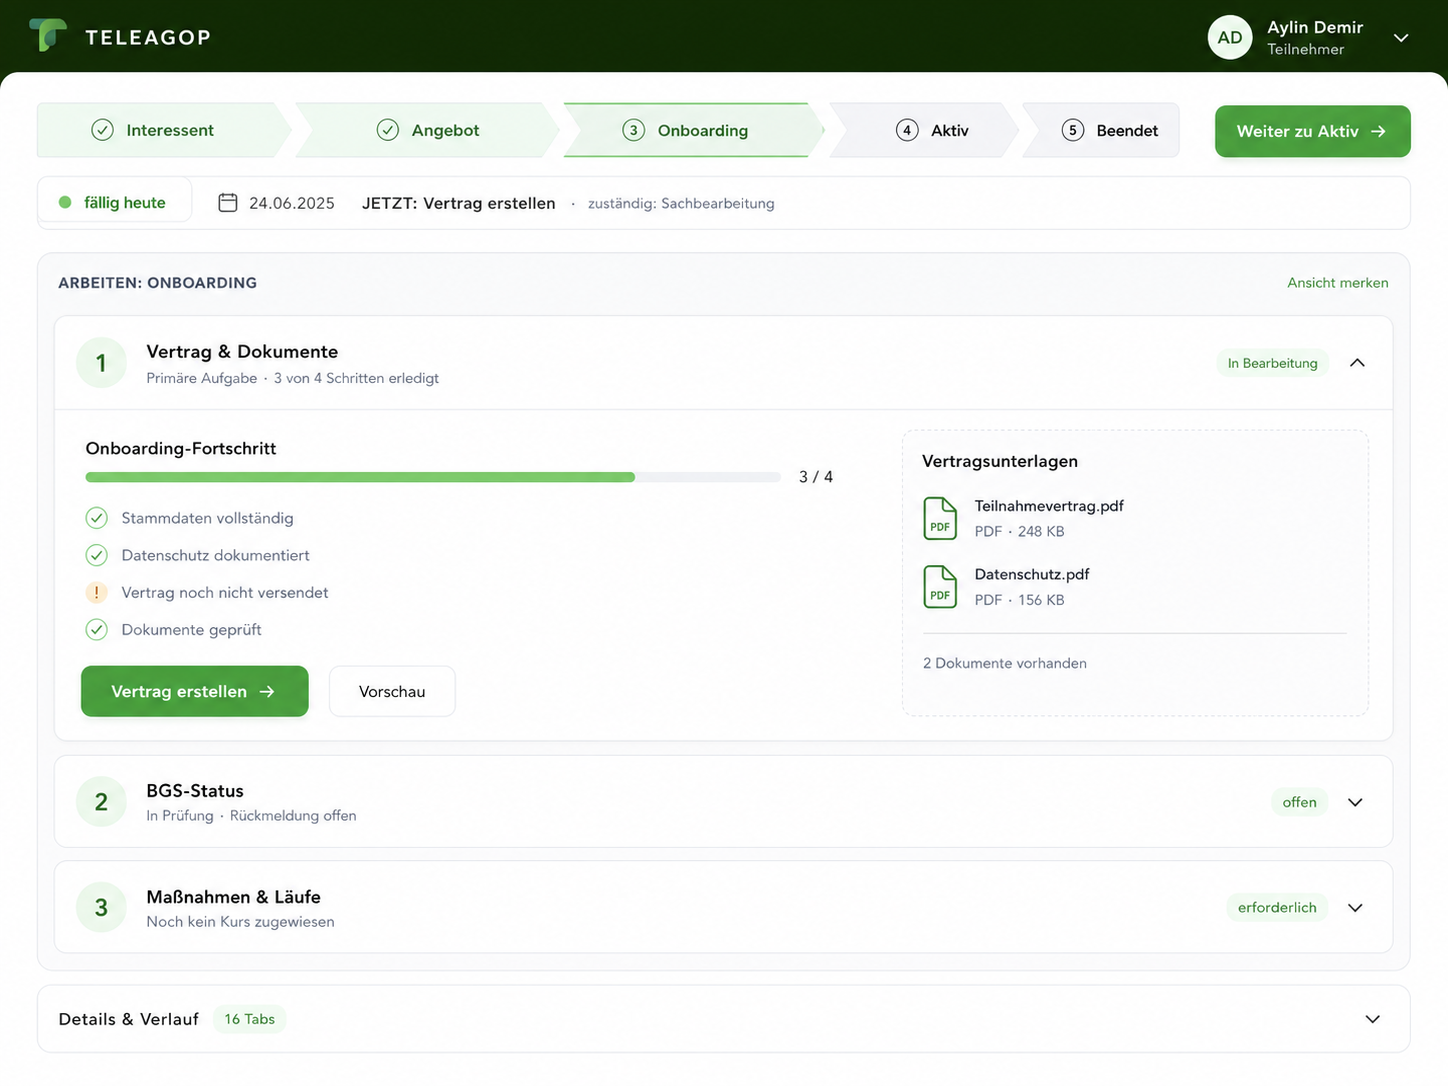Open the Teilnahmevertrag.pdf file icon

tap(940, 518)
